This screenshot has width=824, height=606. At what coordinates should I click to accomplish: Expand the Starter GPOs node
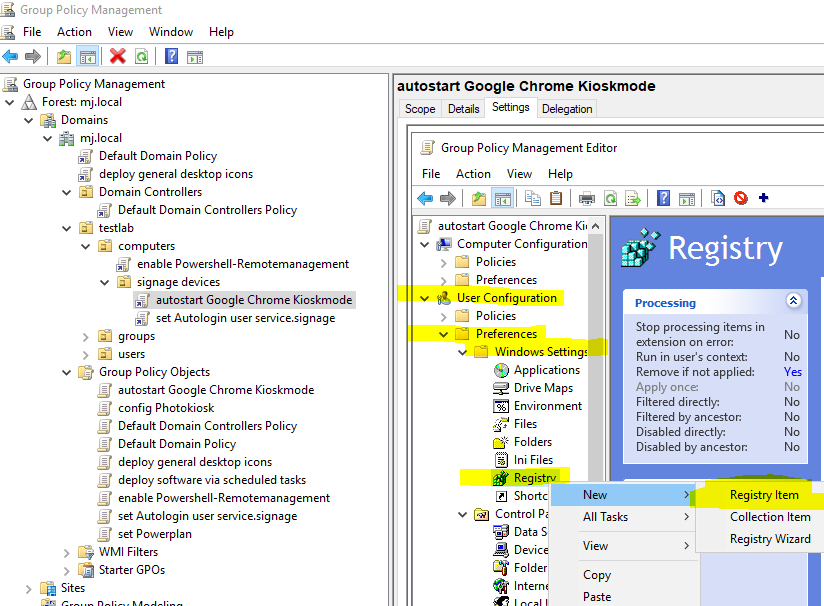[x=67, y=571]
